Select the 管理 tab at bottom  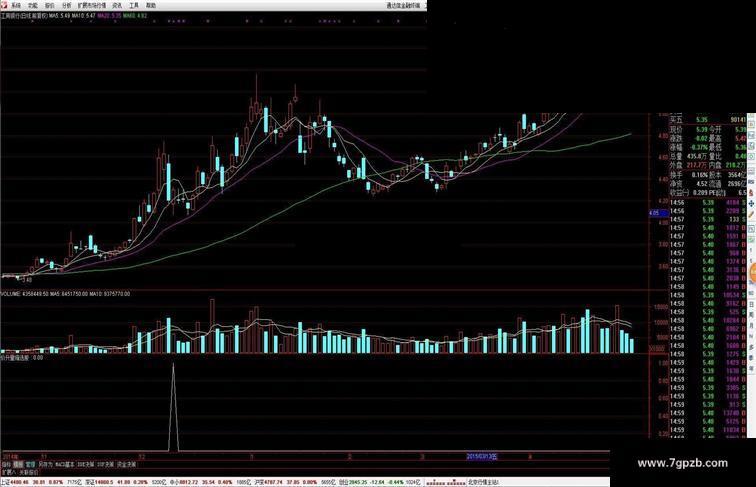[30, 464]
